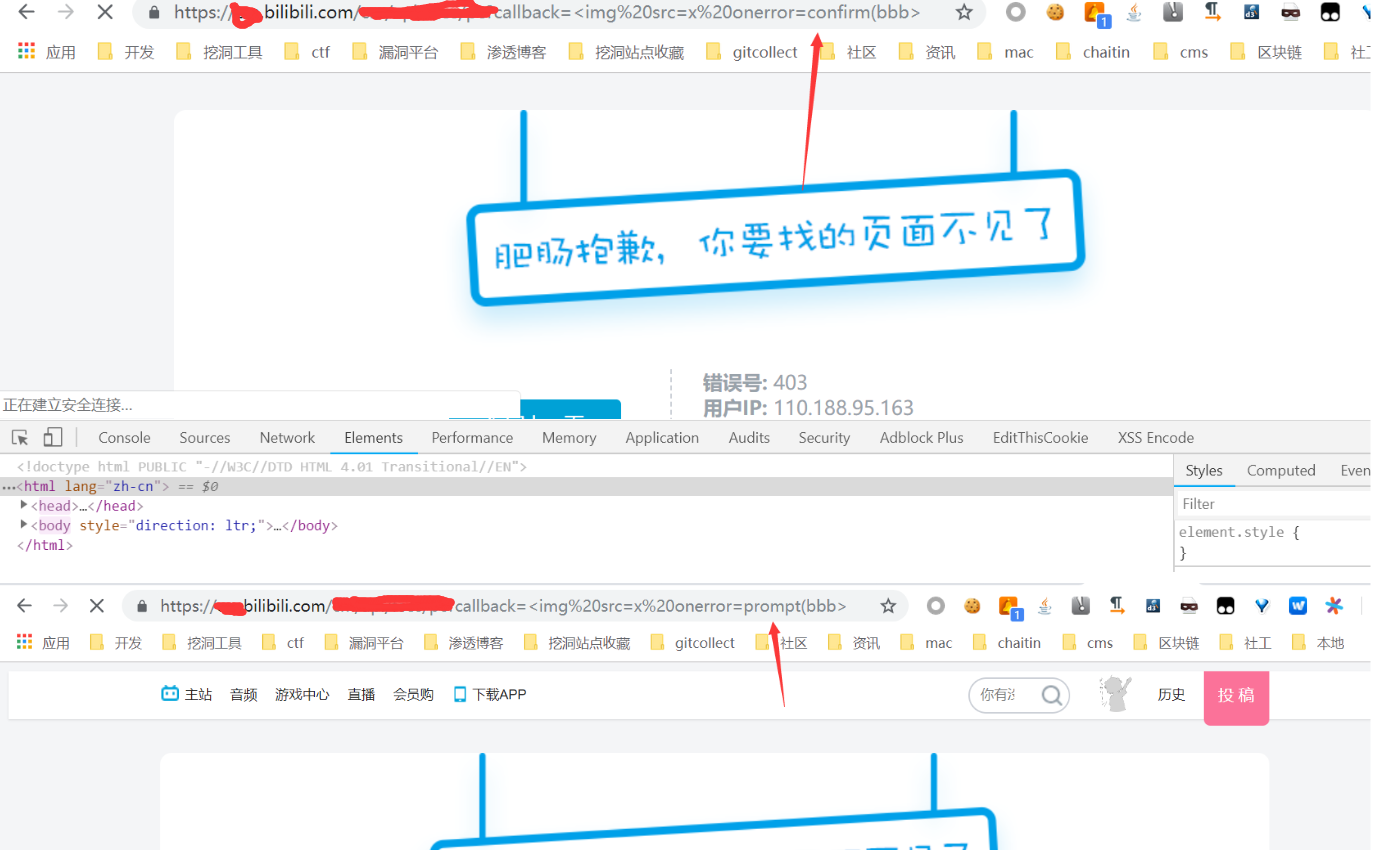The image size is (1375, 850).
Task: Open XSS Encode tab in DevTools
Action: (1156, 437)
